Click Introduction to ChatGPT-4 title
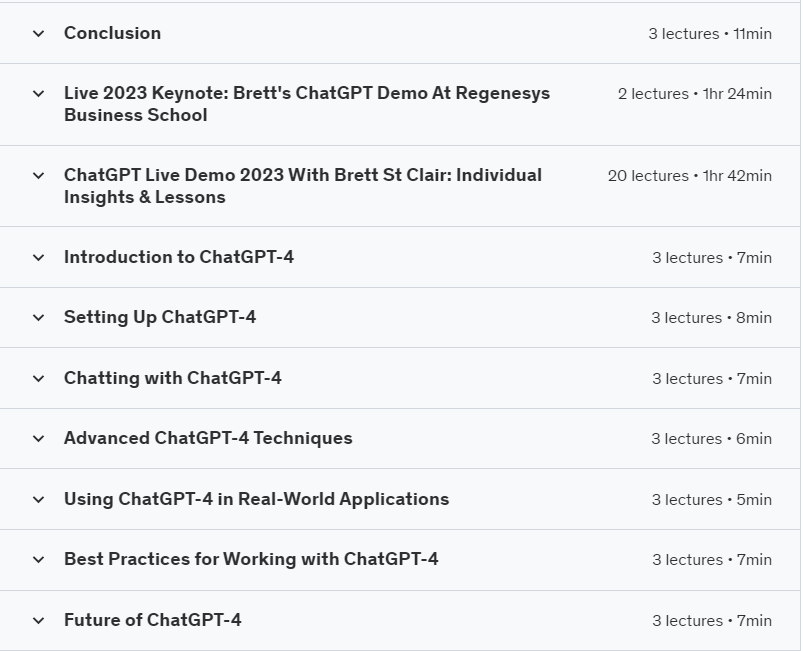This screenshot has height=651, width=803. pos(179,257)
